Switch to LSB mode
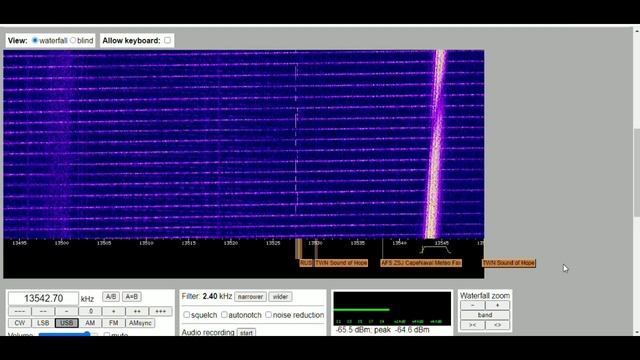The width and height of the screenshot is (640, 360). 43,323
